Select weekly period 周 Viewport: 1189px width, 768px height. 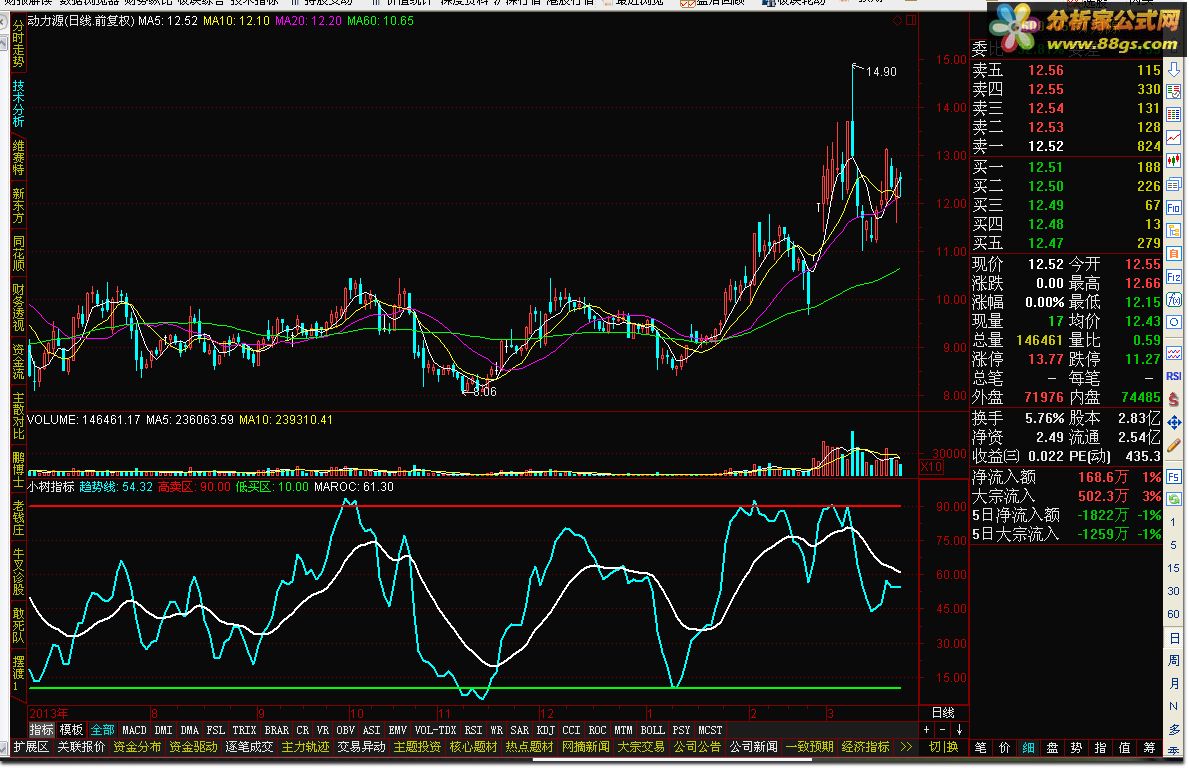pos(1174,661)
